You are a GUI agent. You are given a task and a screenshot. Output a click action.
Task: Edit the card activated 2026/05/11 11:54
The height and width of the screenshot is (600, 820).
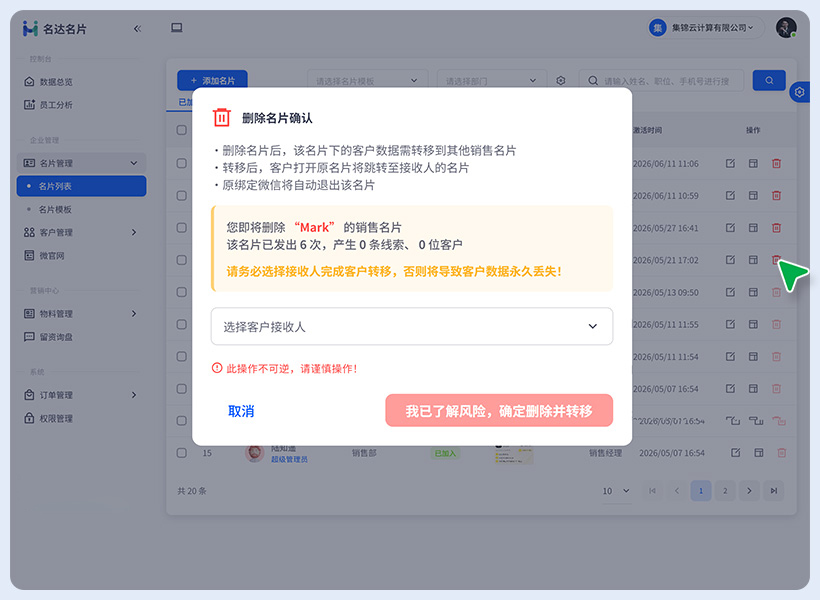click(731, 357)
